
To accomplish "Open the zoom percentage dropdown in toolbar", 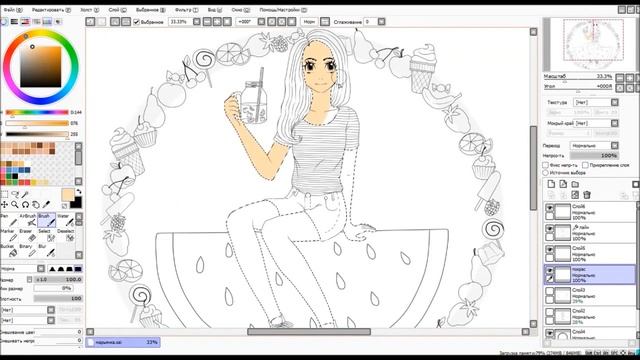I will point(197,22).
